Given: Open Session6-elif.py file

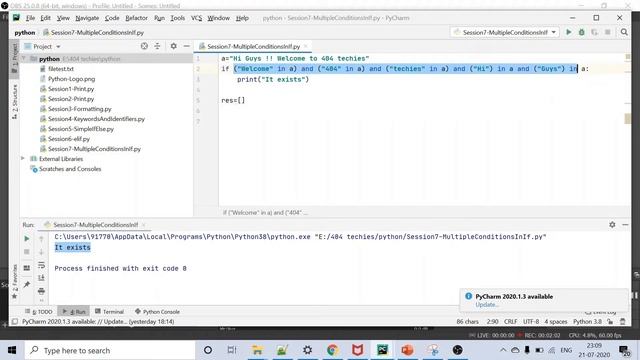Looking at the screenshot, I should click(x=69, y=139).
